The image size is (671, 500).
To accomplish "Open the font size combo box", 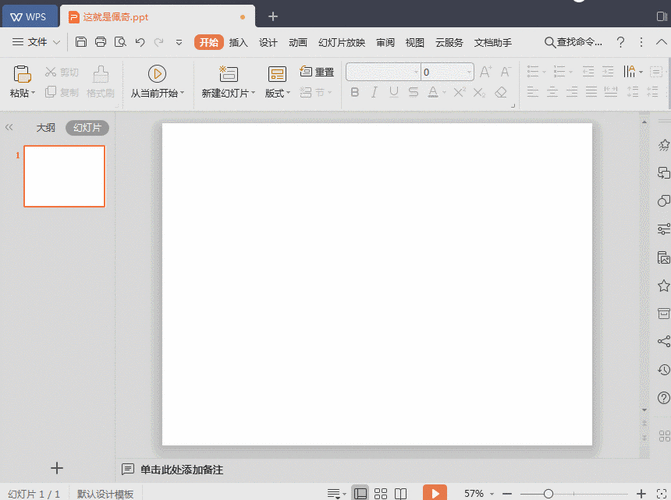I will [447, 72].
